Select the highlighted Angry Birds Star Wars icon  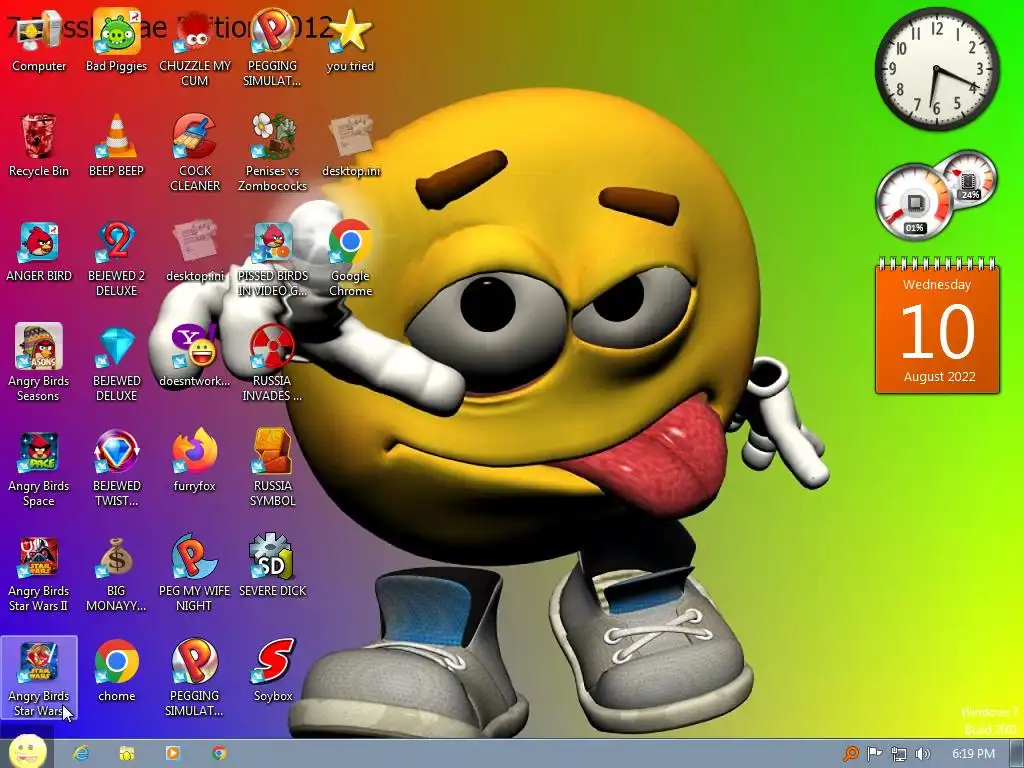[39, 678]
